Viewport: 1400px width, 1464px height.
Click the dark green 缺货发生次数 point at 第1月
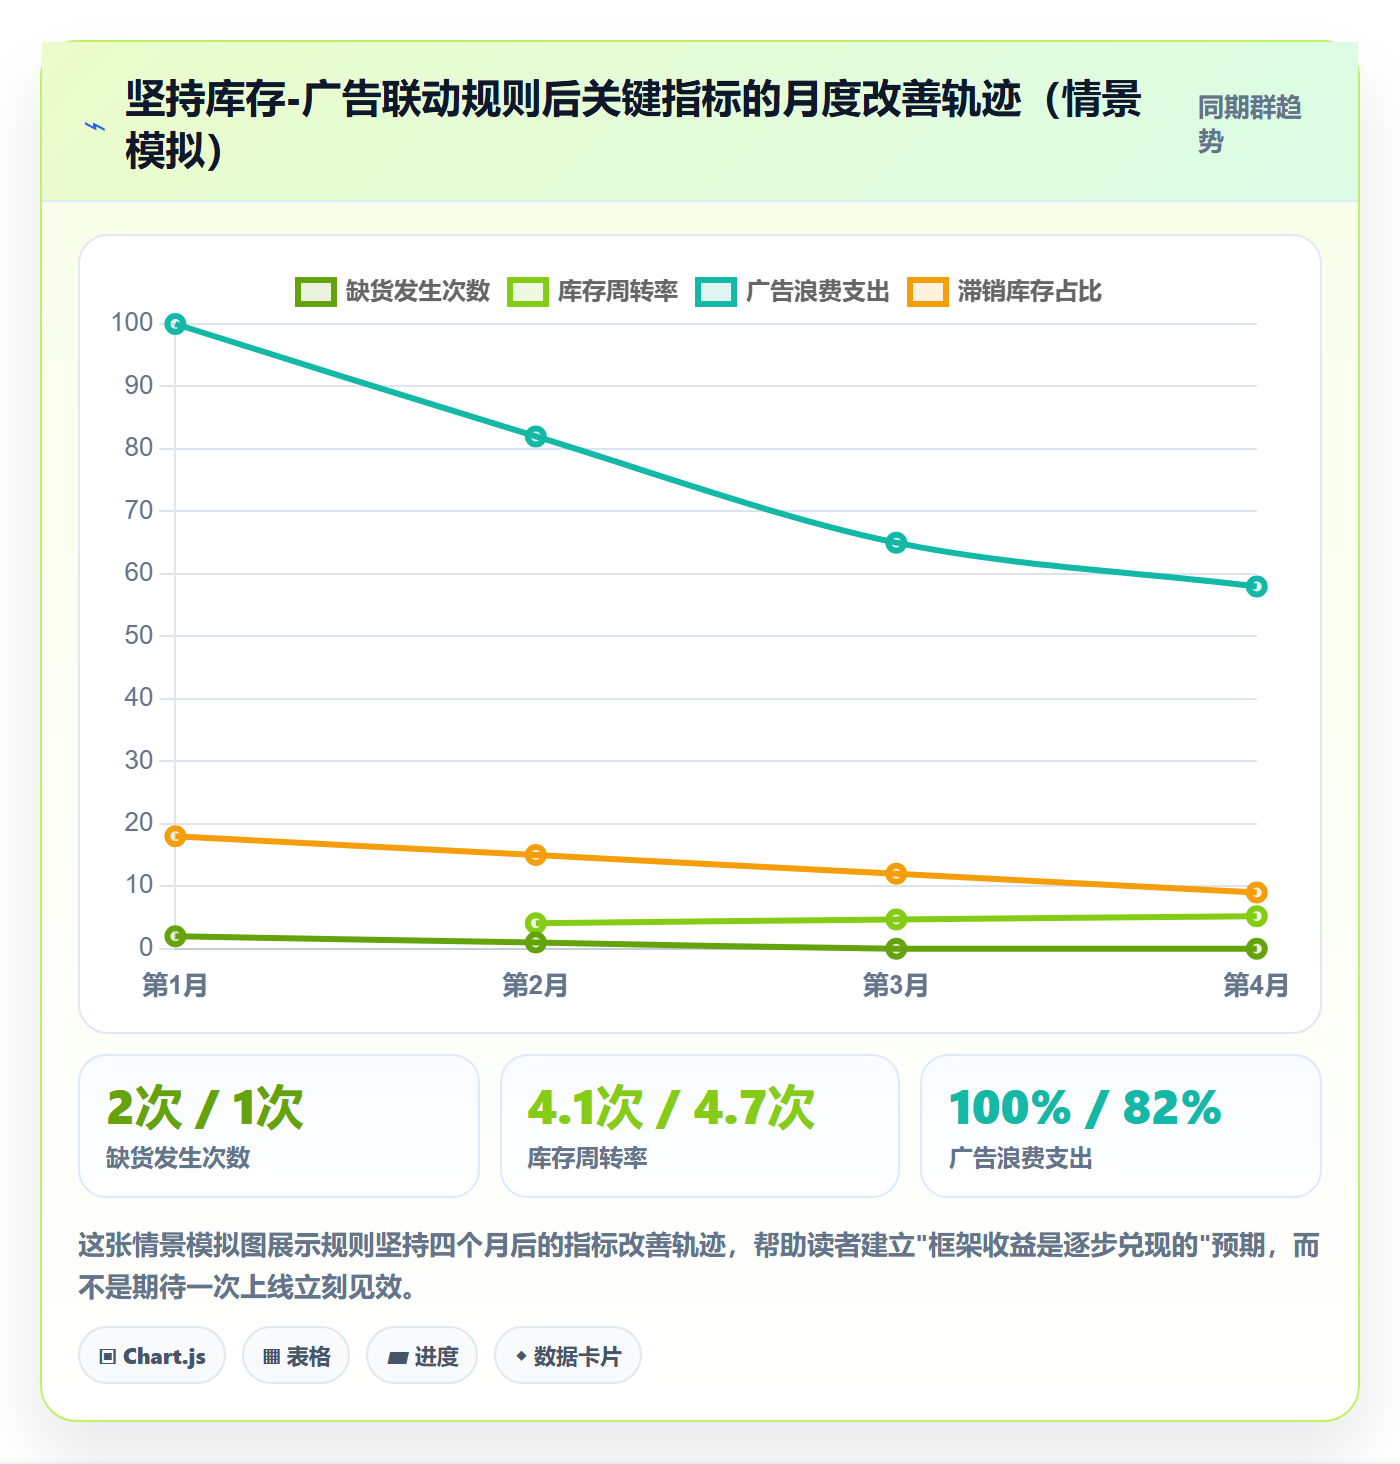point(175,936)
